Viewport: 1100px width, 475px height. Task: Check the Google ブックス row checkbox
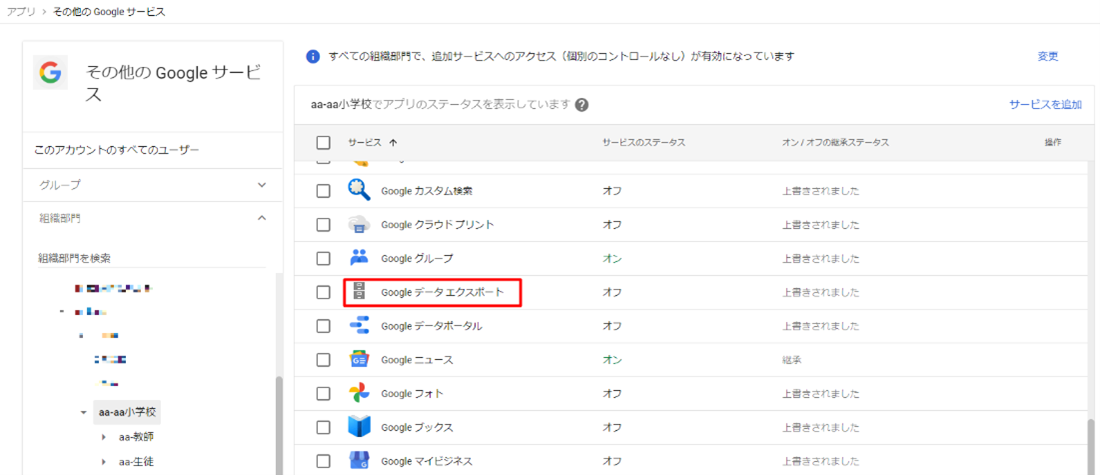pyautogui.click(x=323, y=427)
